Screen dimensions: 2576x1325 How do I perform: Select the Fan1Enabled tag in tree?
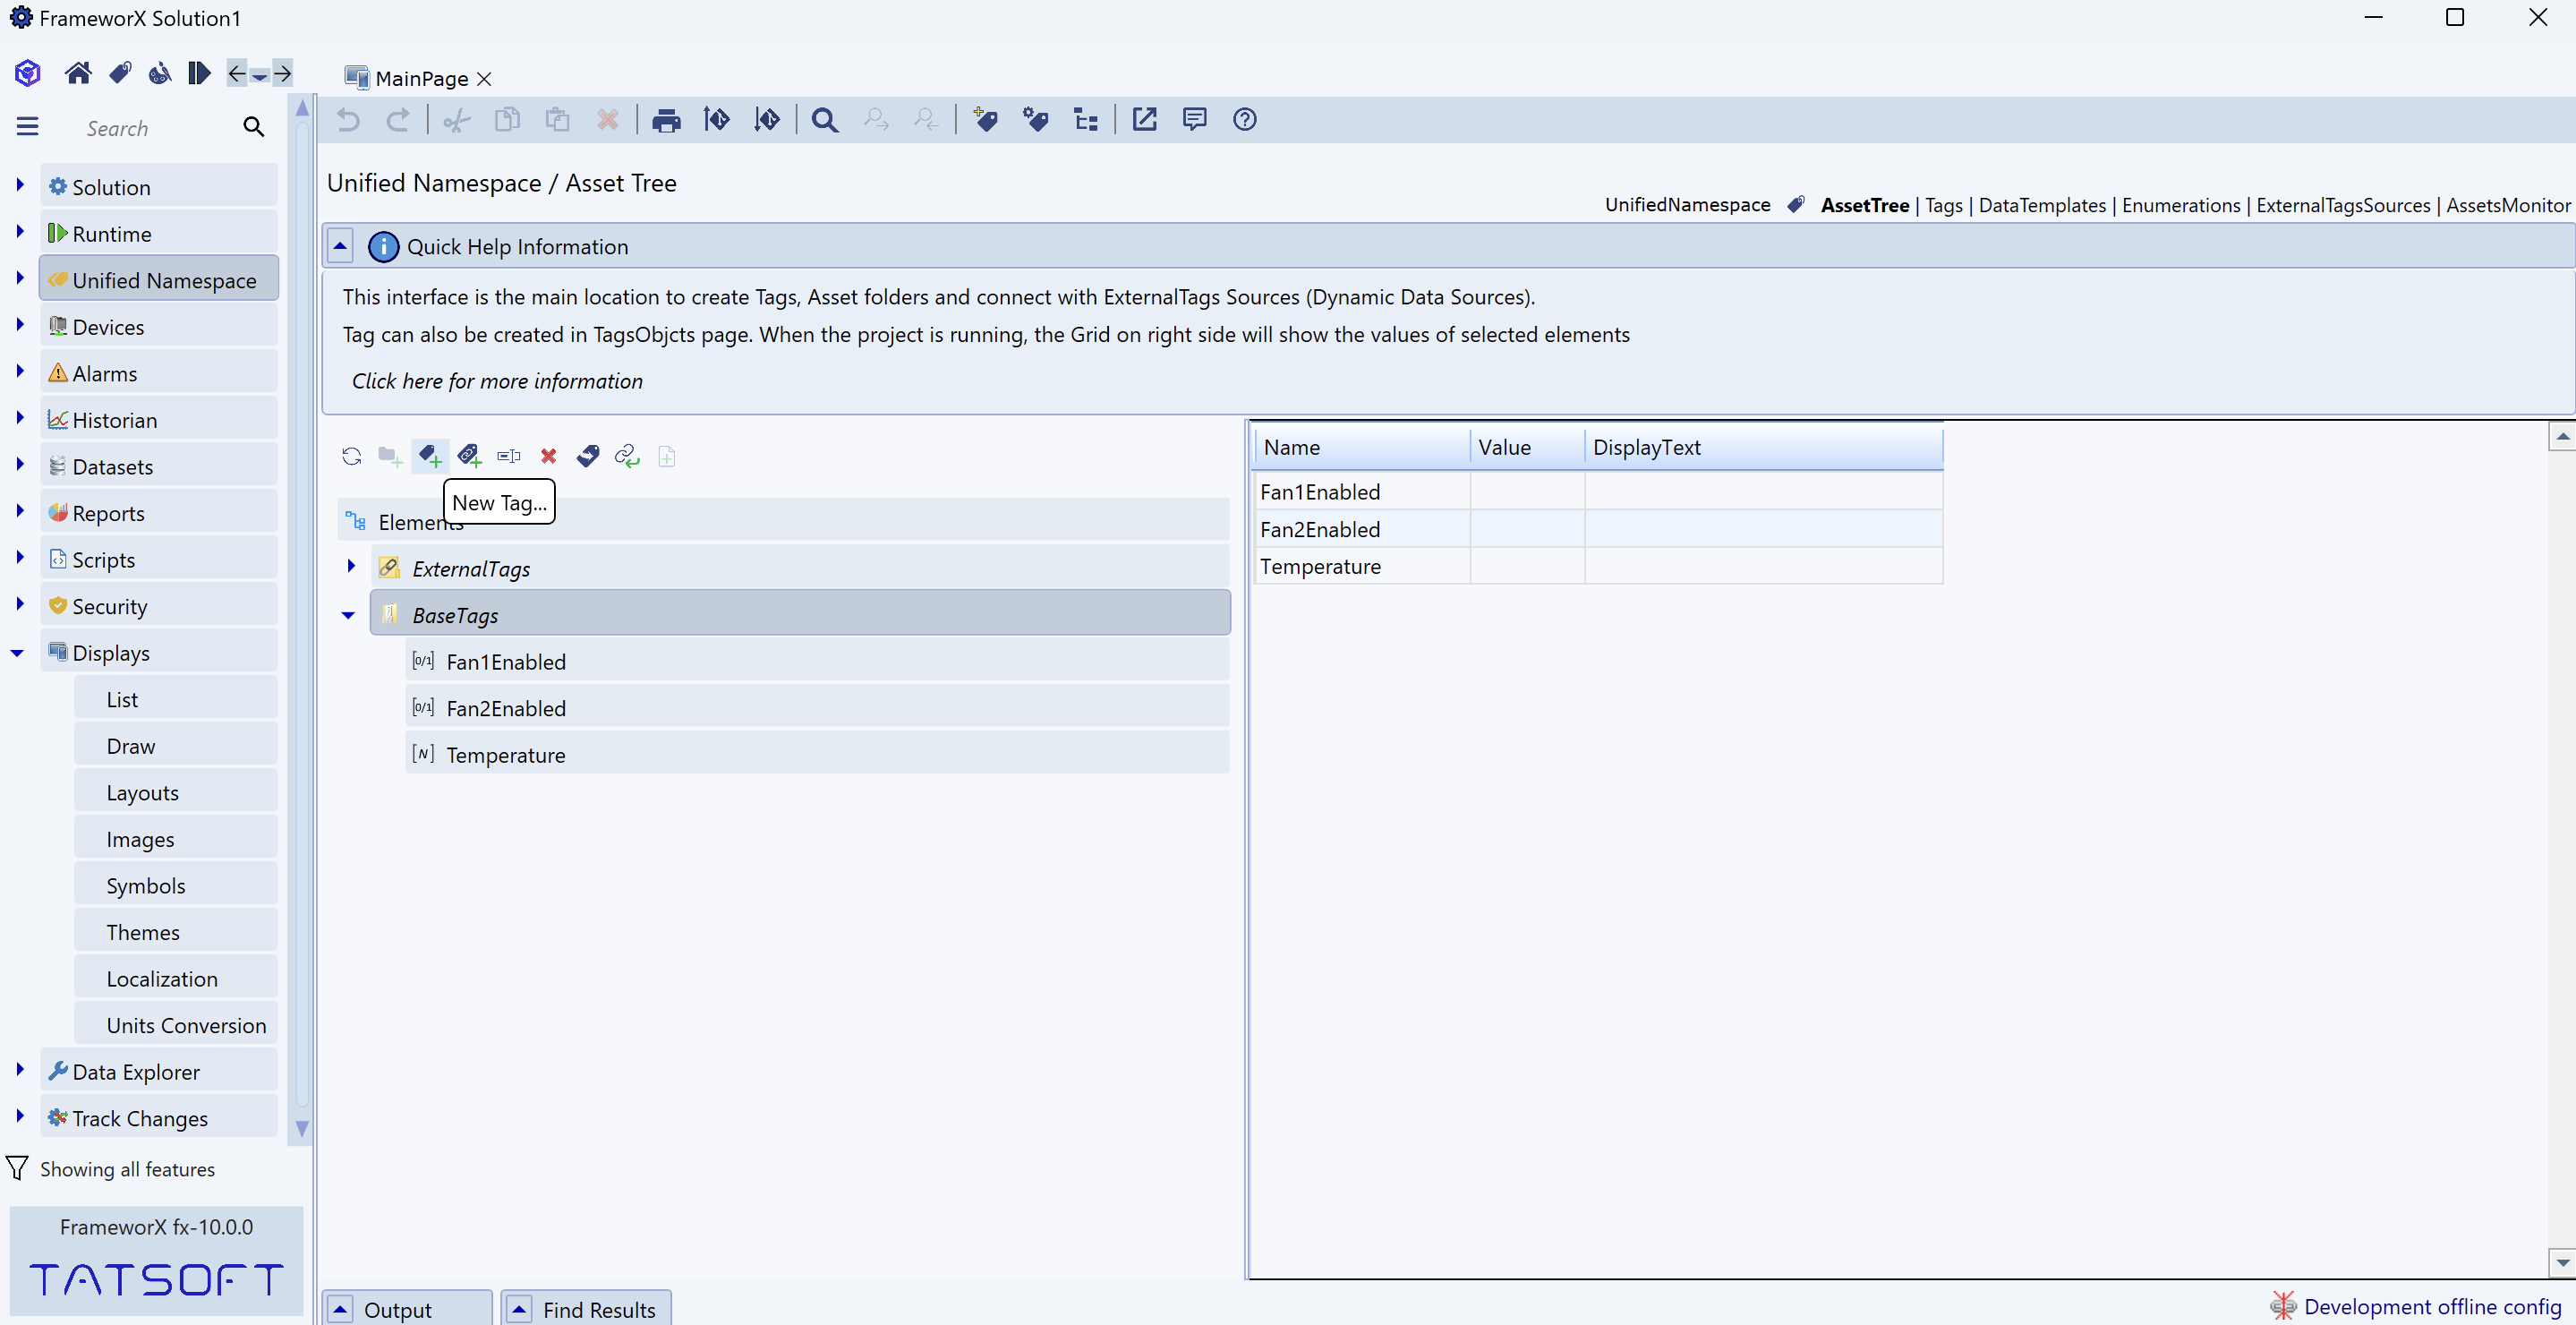pos(817,662)
